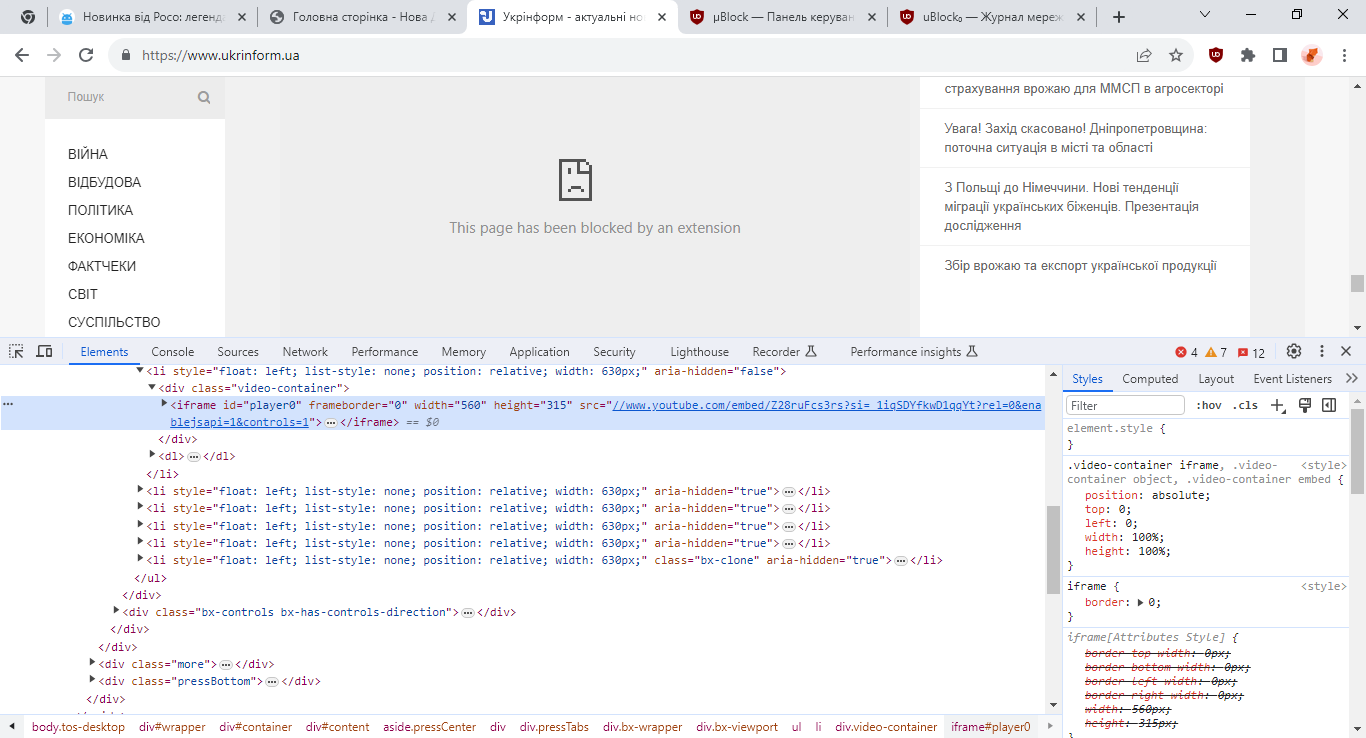Select div.video-container in the breadcrumb bar
Image resolution: width=1366 pixels, height=738 pixels.
point(886,726)
